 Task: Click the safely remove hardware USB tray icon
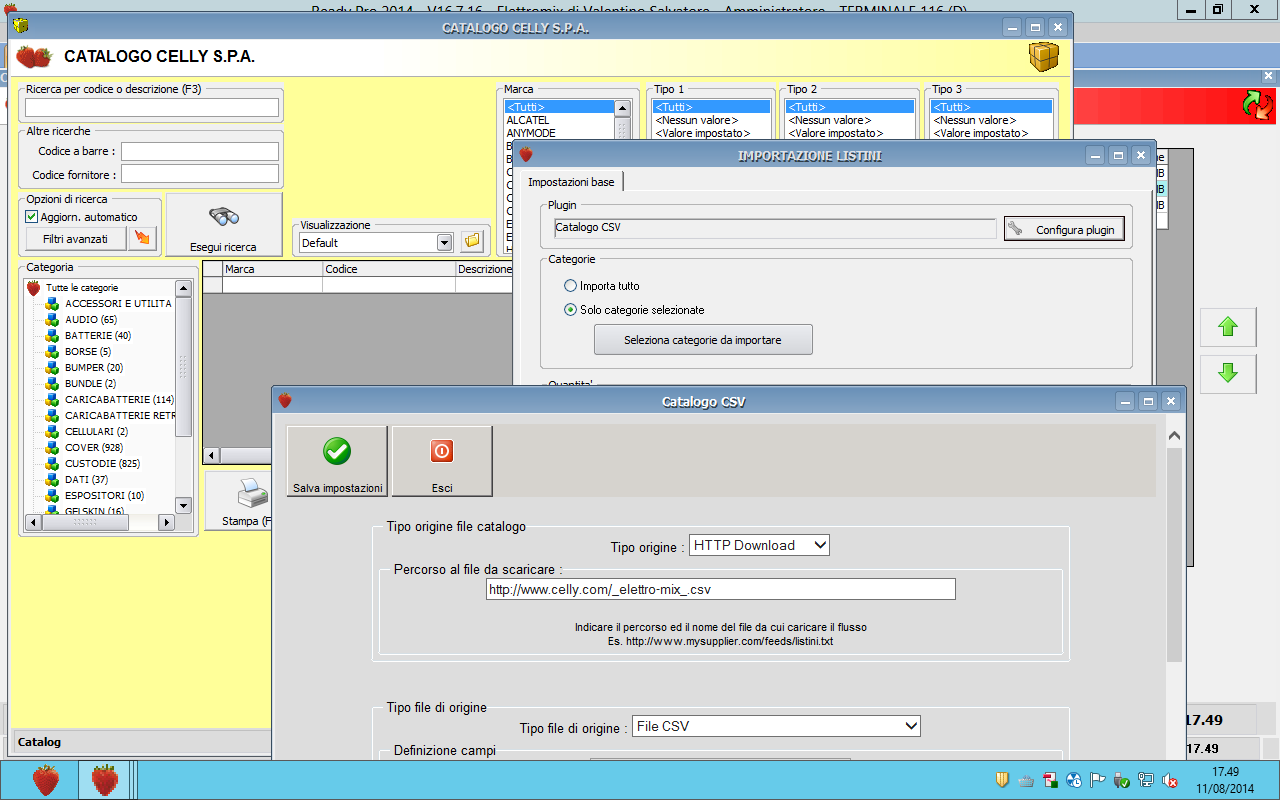(x=1122, y=780)
